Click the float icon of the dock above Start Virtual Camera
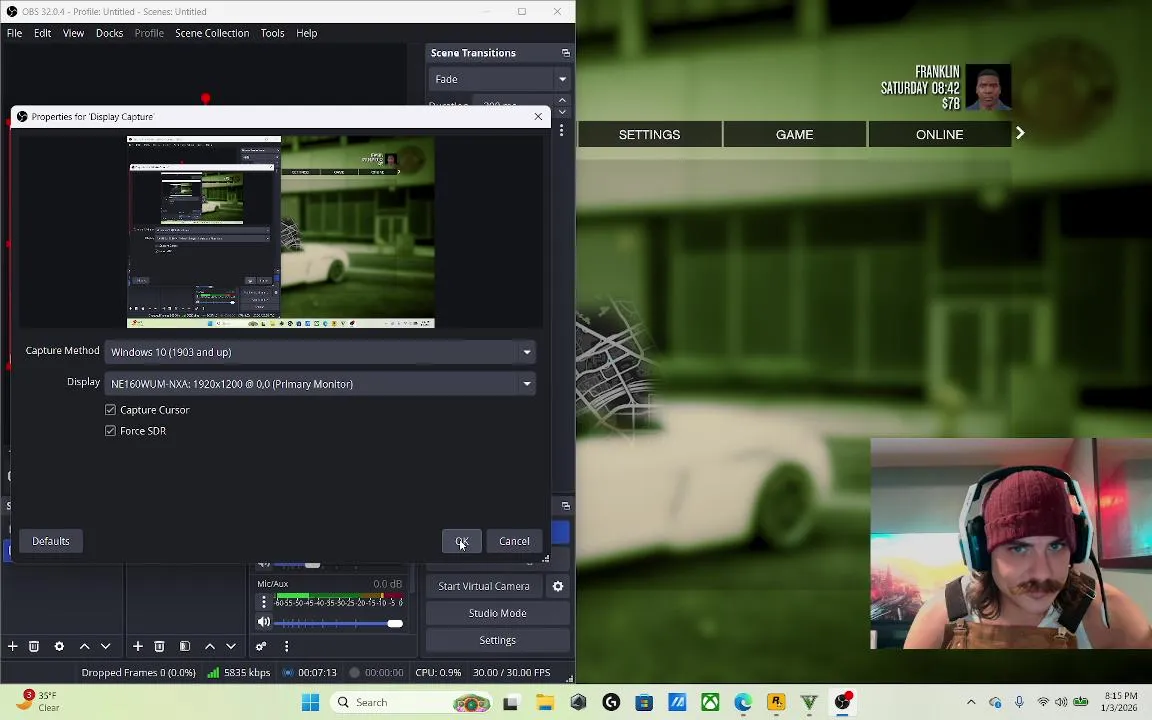1152x720 pixels. [566, 505]
